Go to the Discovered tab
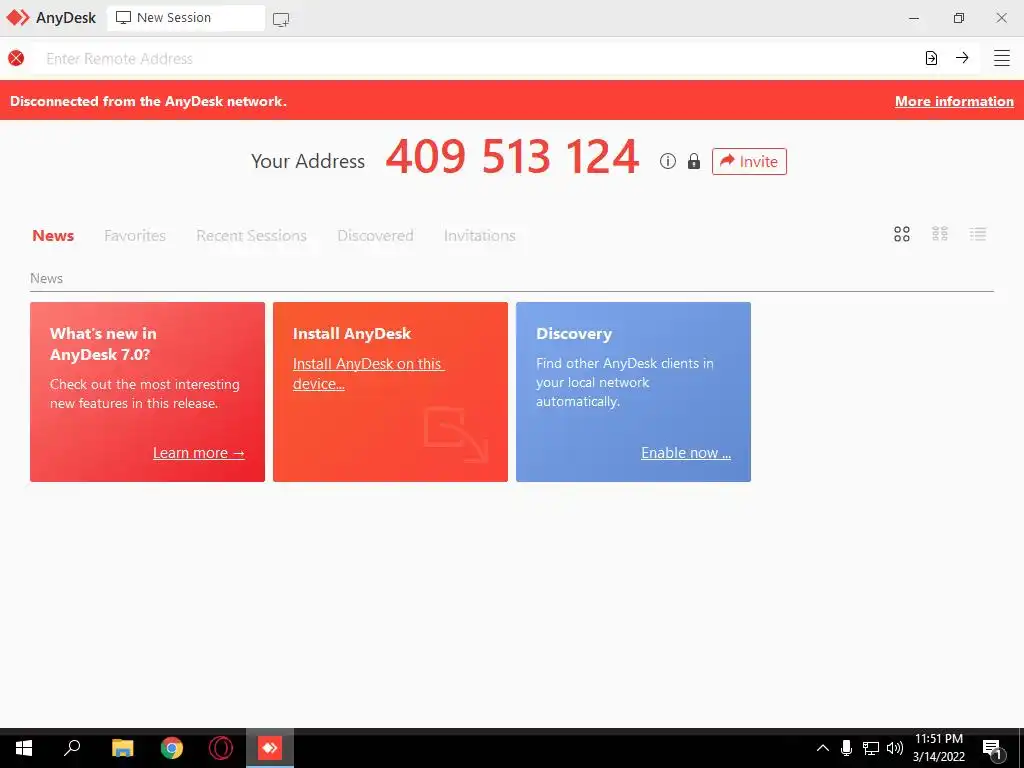Viewport: 1024px width, 768px height. [376, 235]
